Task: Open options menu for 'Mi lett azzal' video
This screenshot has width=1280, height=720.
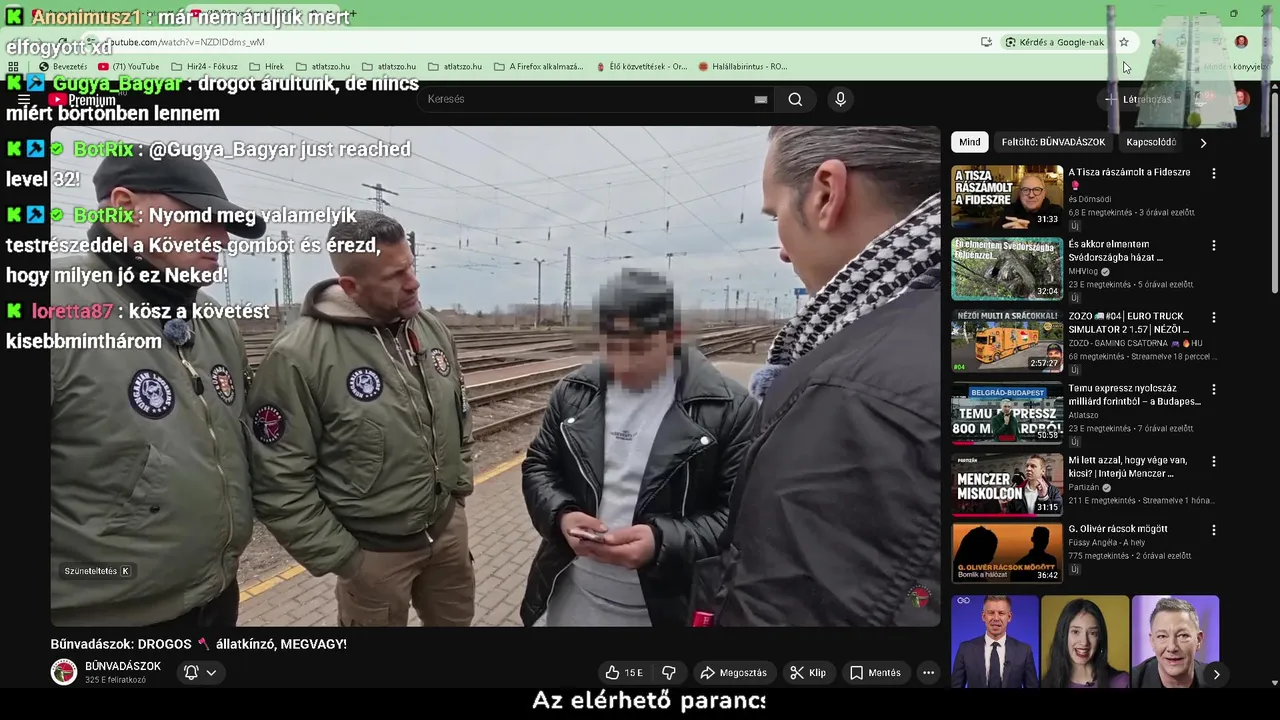Action: click(x=1214, y=461)
